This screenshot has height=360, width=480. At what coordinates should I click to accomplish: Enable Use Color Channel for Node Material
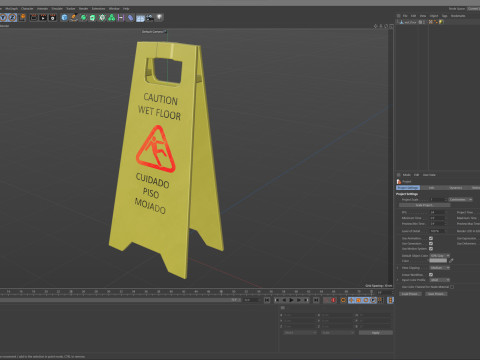point(452,287)
